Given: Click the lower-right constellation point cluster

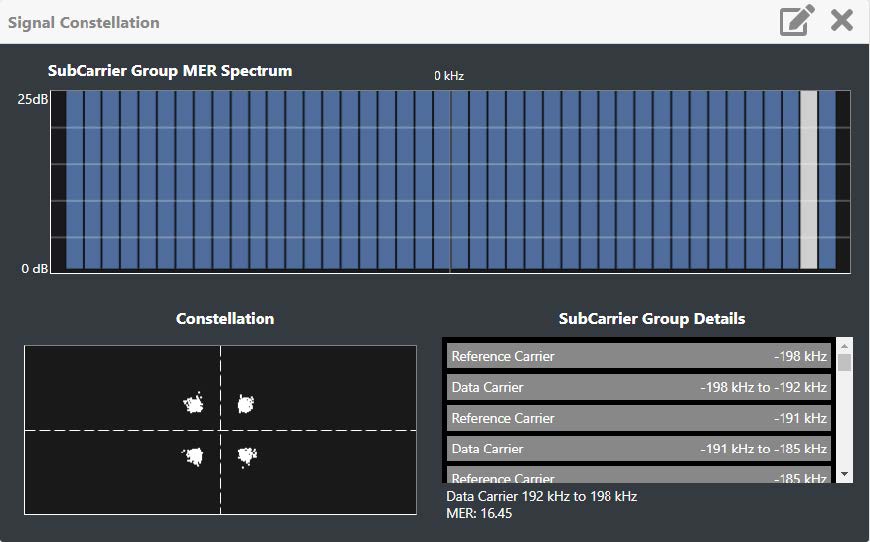Looking at the screenshot, I should 246,457.
